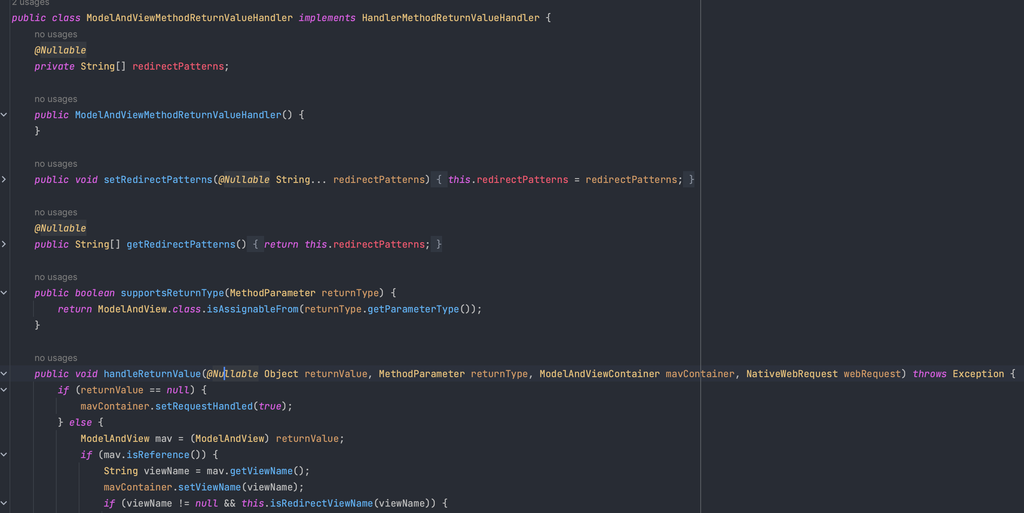Image resolution: width=1024 pixels, height=513 pixels.
Task: Unfold the '{ this.redirectPatterns = redirectPatterns; }' placeholder
Action: (565, 179)
